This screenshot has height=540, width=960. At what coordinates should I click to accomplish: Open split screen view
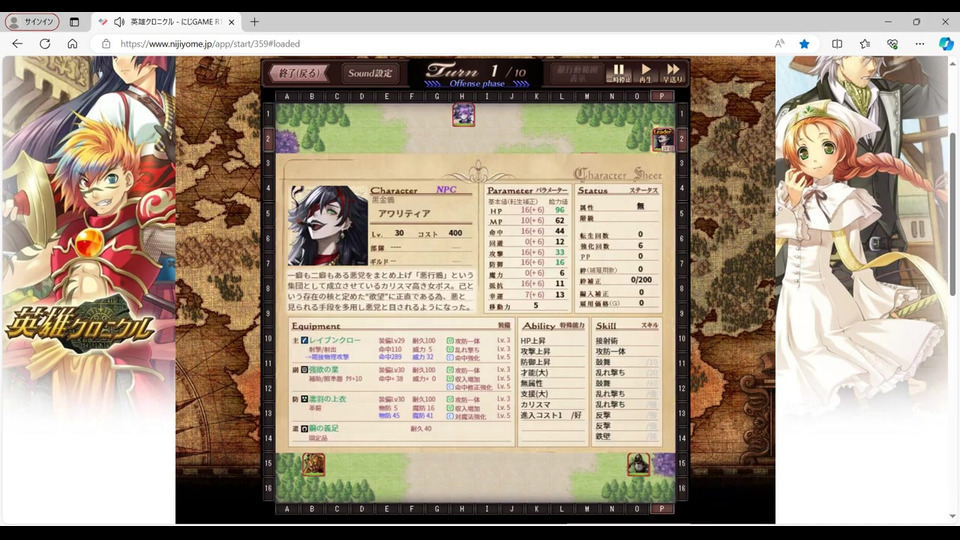point(837,44)
